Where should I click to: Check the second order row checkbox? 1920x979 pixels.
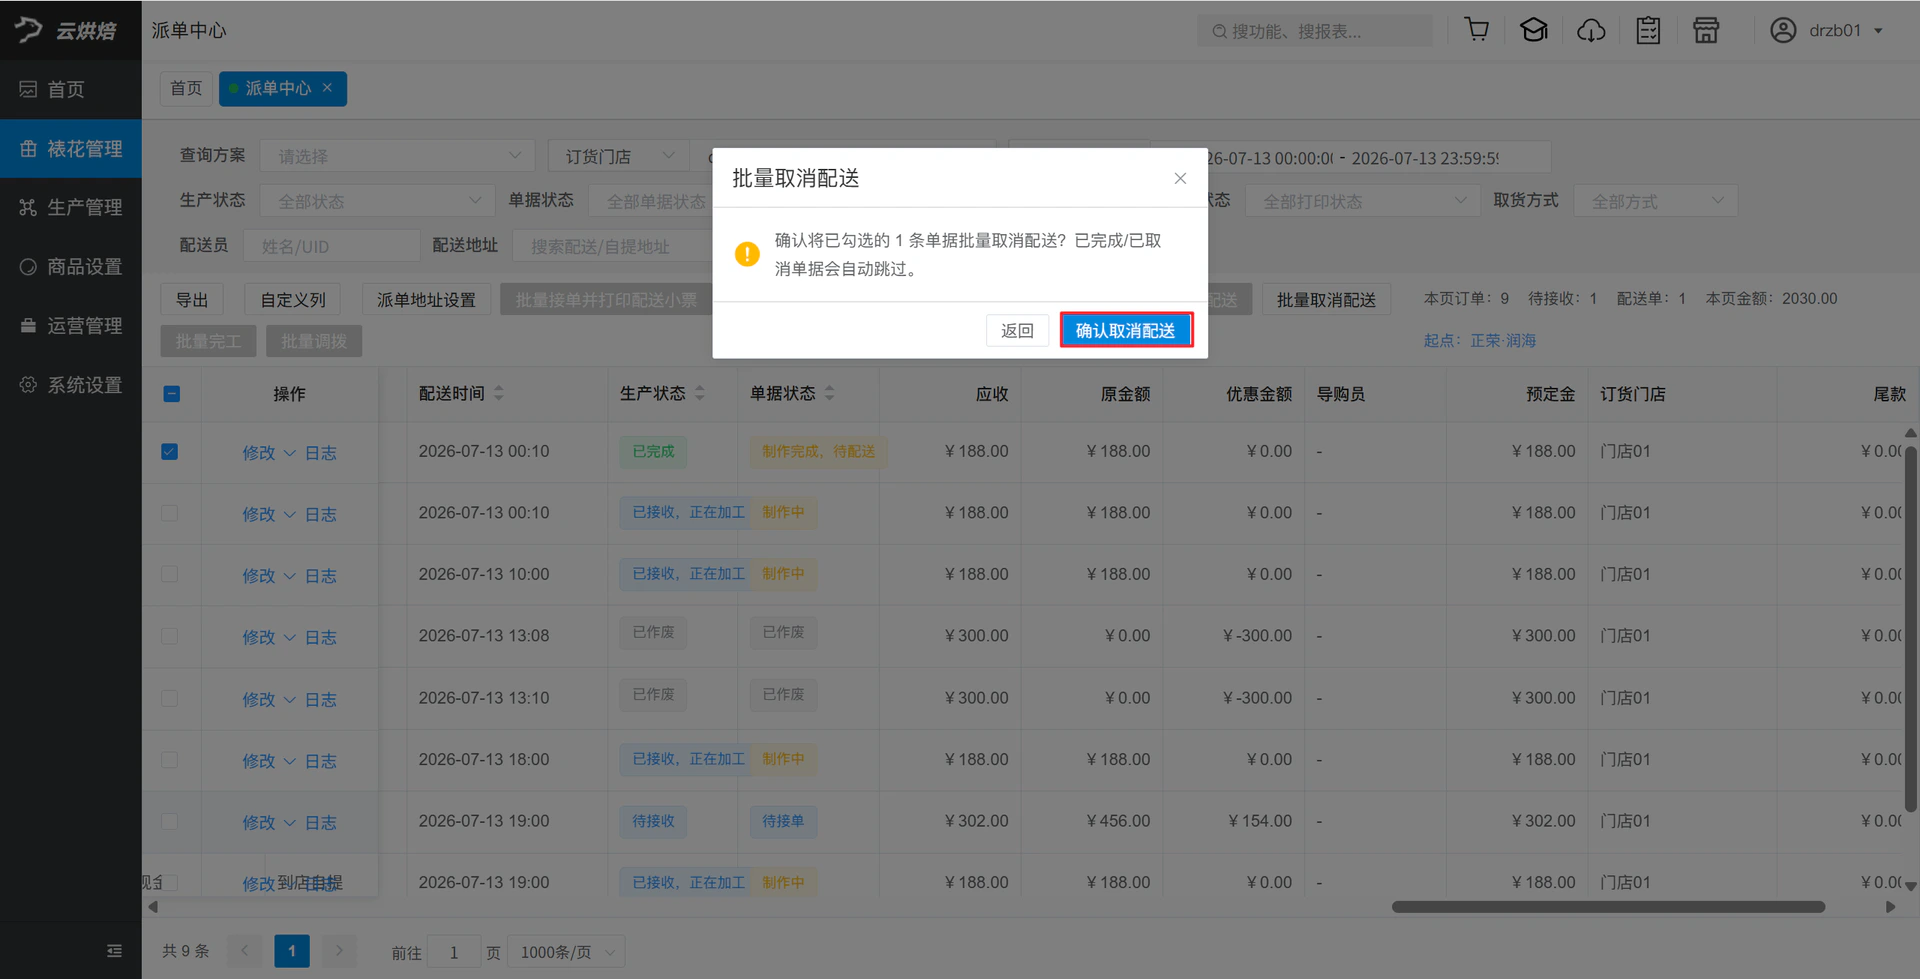pyautogui.click(x=170, y=513)
